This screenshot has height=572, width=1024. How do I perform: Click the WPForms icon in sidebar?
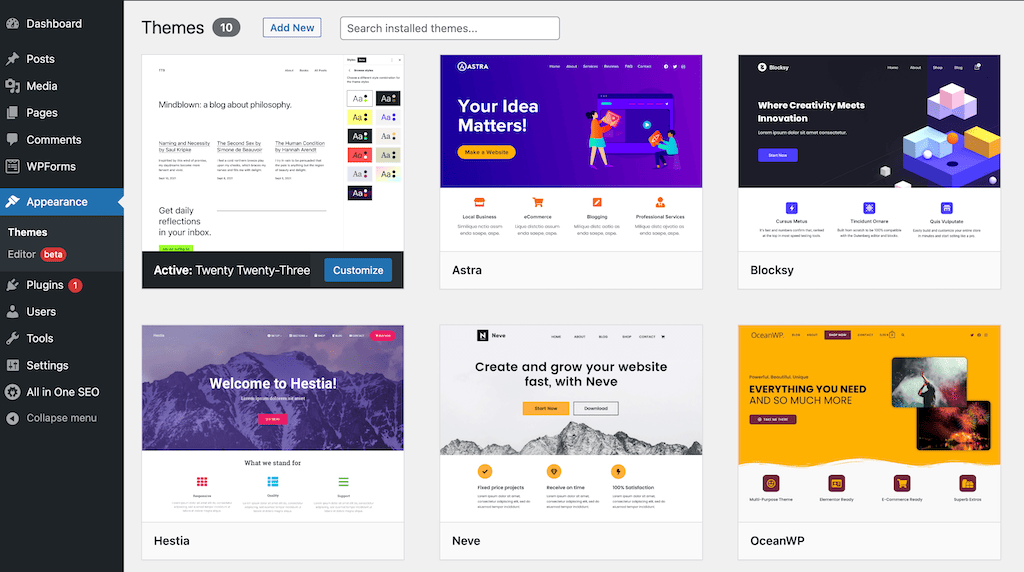12,167
